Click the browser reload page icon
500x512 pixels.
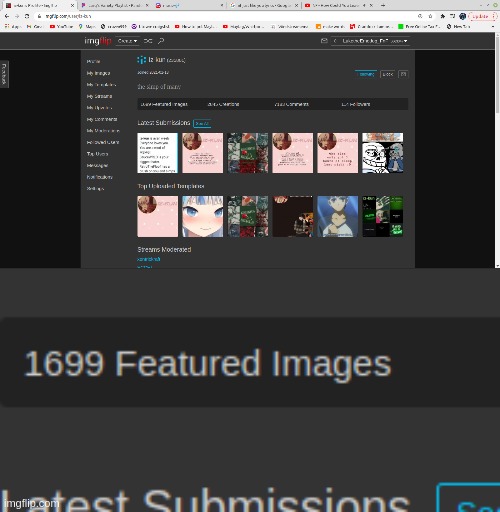(27, 16)
